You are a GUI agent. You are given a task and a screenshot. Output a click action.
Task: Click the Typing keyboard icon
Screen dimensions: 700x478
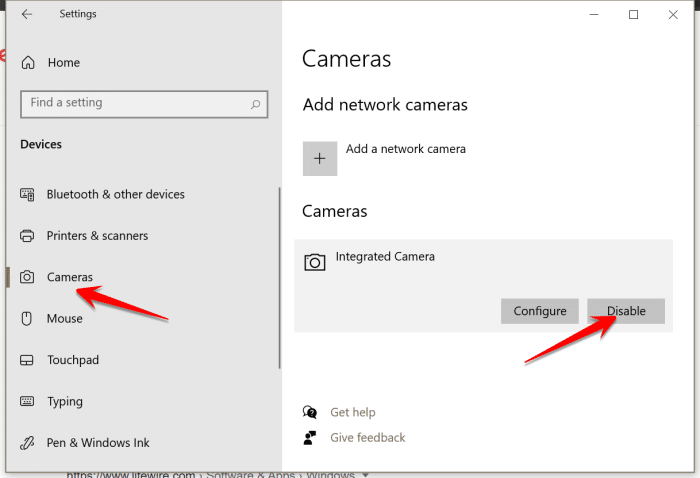(27, 401)
